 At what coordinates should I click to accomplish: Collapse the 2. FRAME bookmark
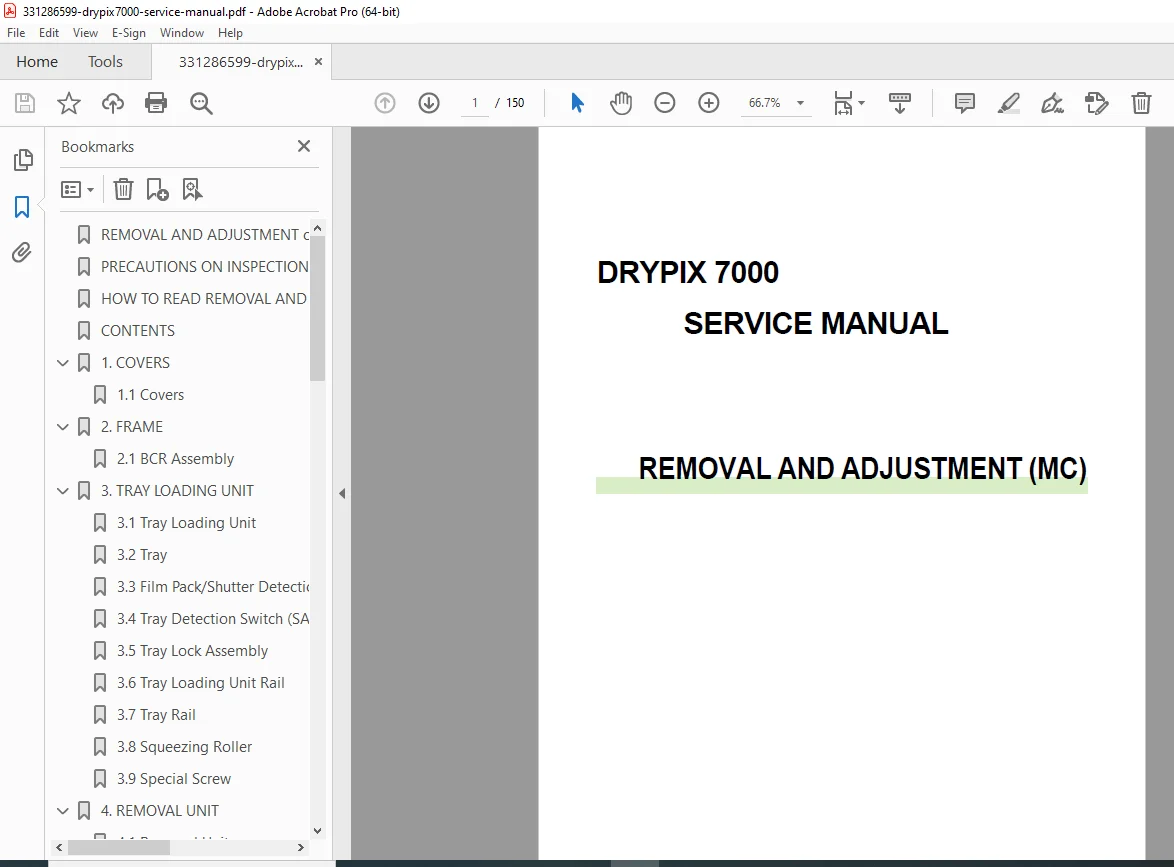click(x=63, y=427)
